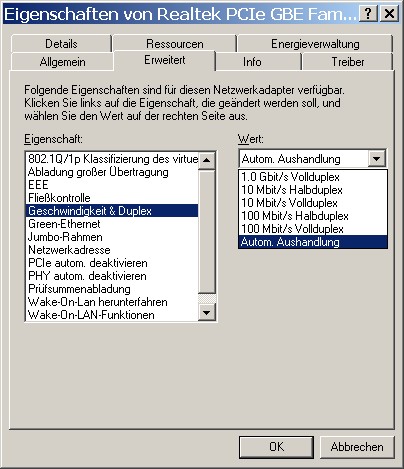This screenshot has height=469, width=404.
Task: Select the Netzwerkadresse property
Action: click(112, 250)
